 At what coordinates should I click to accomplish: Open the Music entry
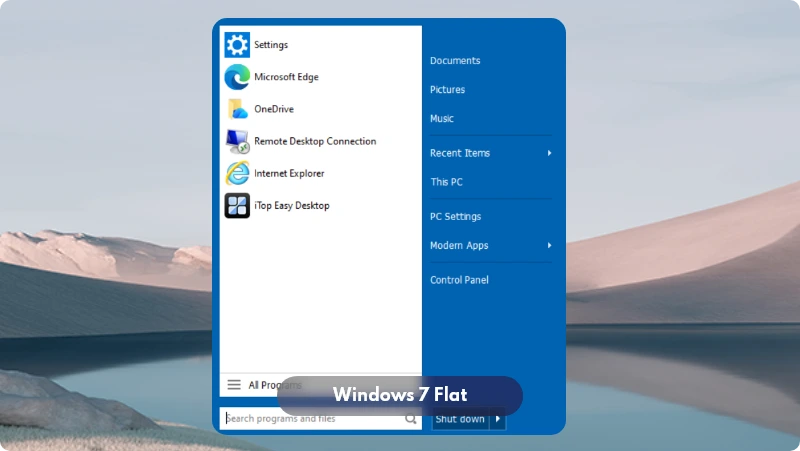click(x=442, y=119)
